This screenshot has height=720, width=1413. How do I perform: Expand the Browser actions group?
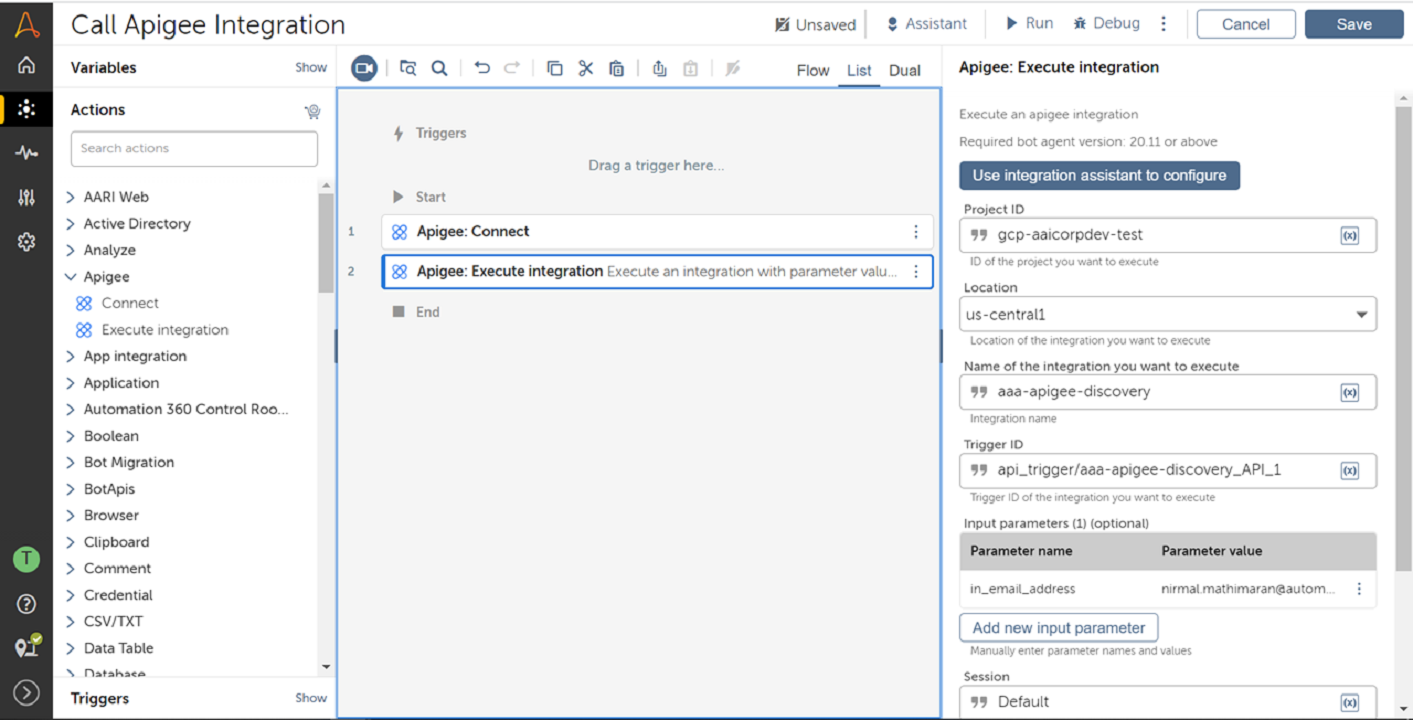coord(71,516)
